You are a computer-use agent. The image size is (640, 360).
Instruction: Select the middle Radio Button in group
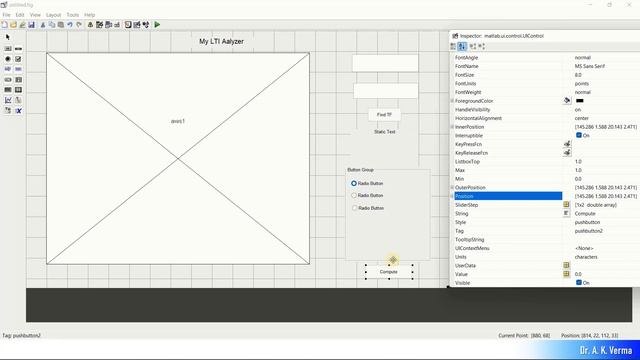click(x=354, y=196)
